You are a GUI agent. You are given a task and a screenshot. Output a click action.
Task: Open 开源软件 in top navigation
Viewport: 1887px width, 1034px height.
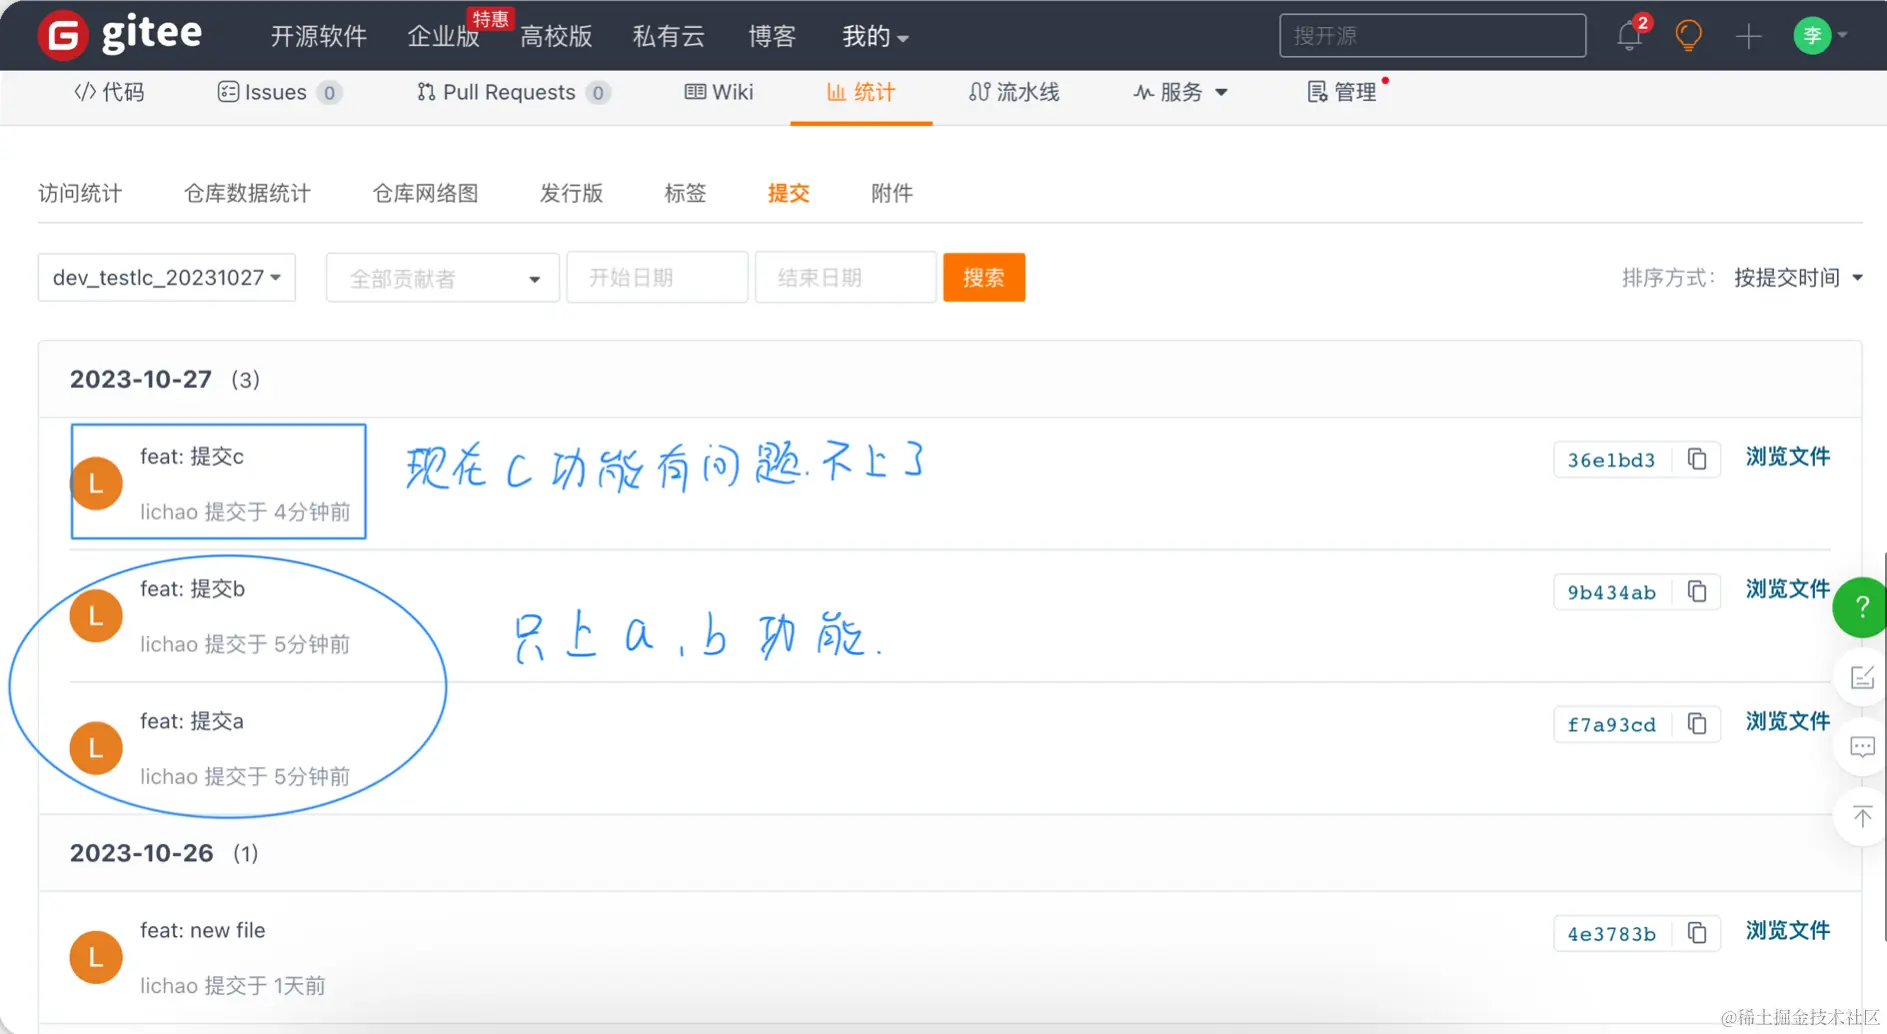click(x=319, y=37)
